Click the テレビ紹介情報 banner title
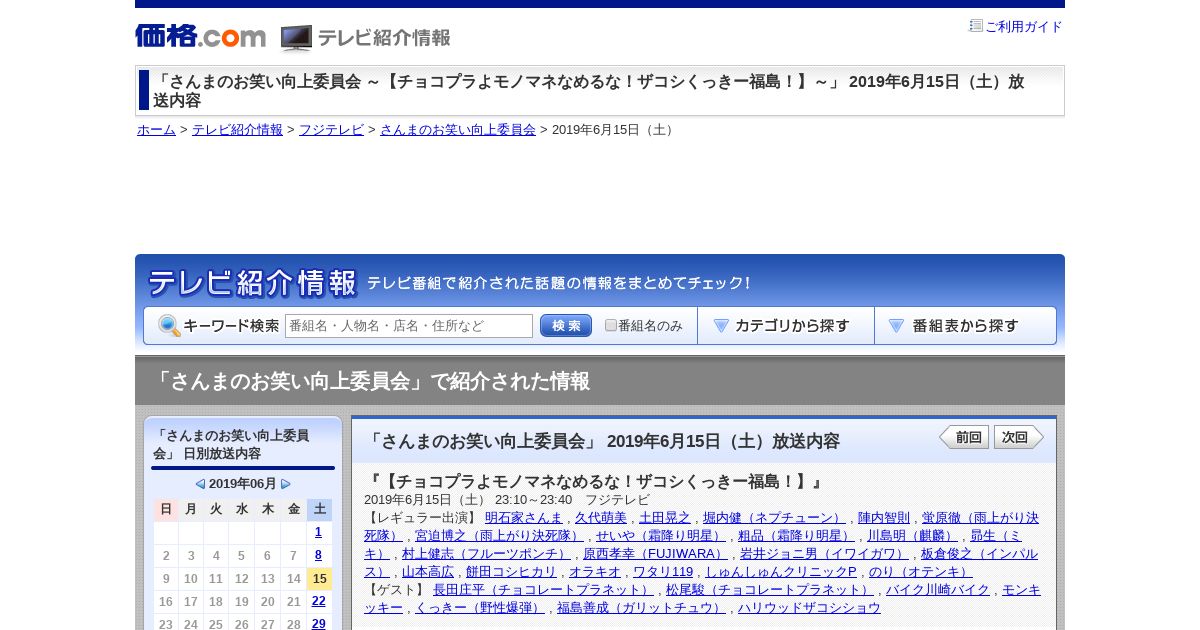 point(252,283)
